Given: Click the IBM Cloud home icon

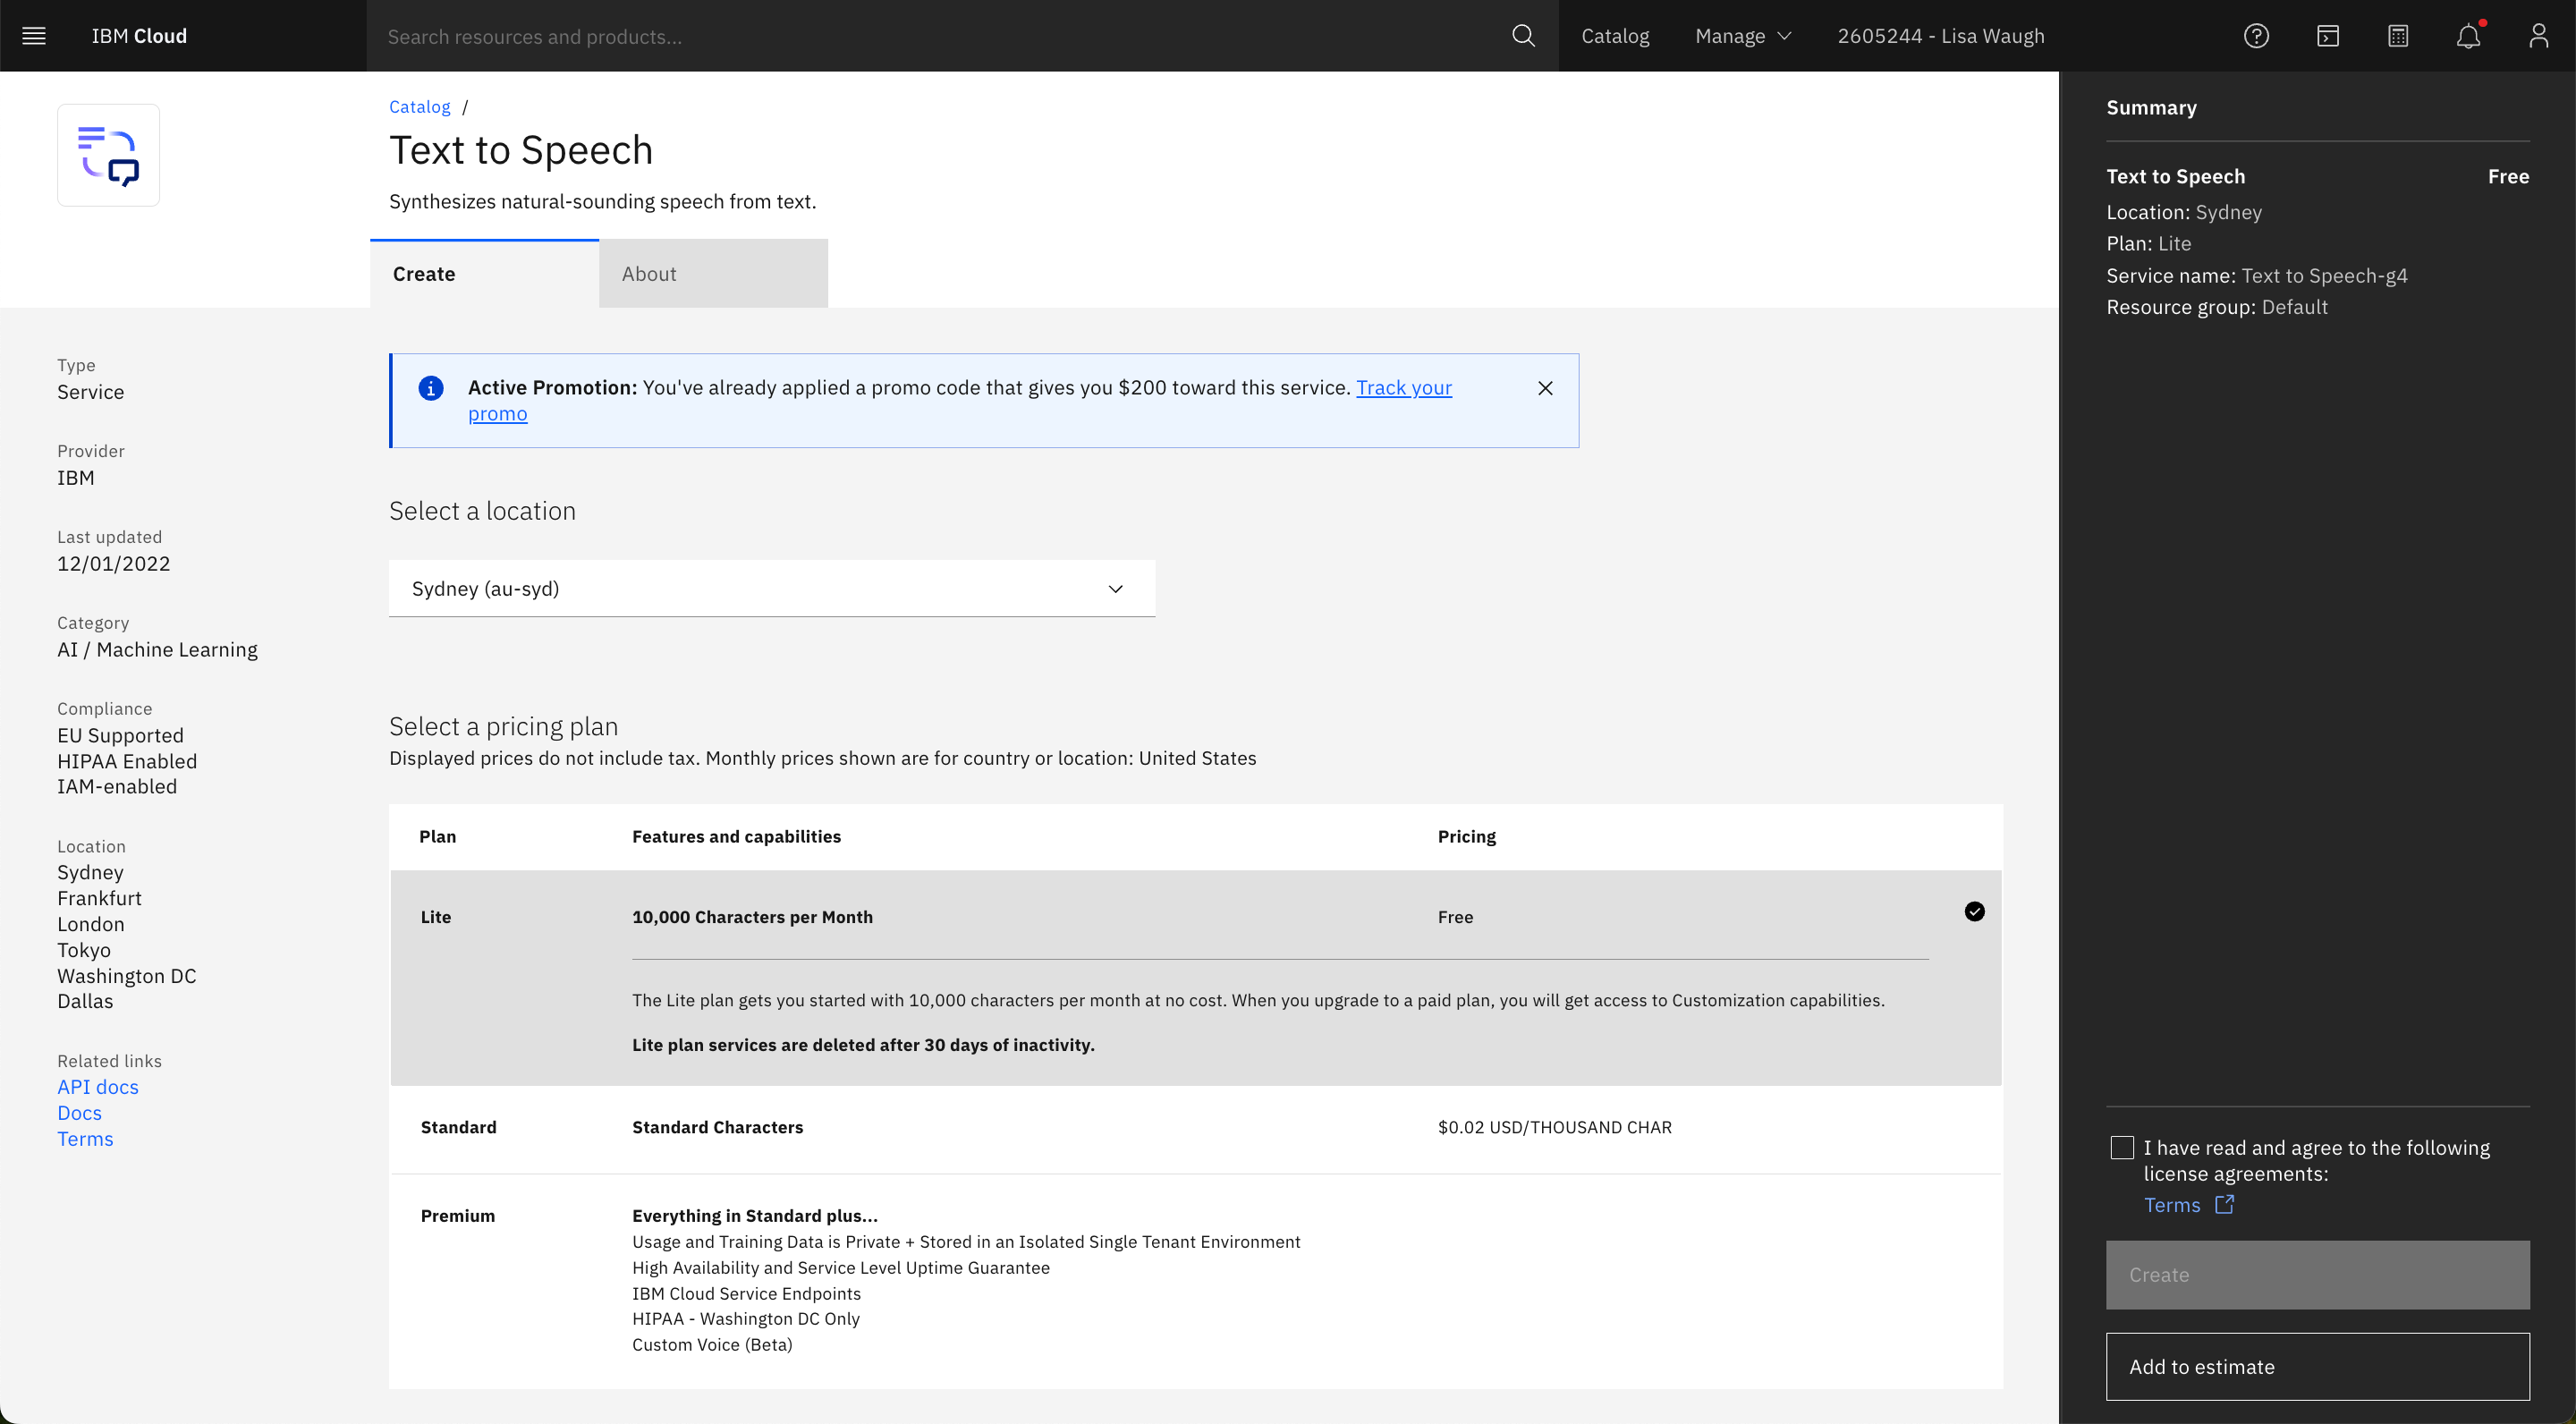Looking at the screenshot, I should coord(139,35).
